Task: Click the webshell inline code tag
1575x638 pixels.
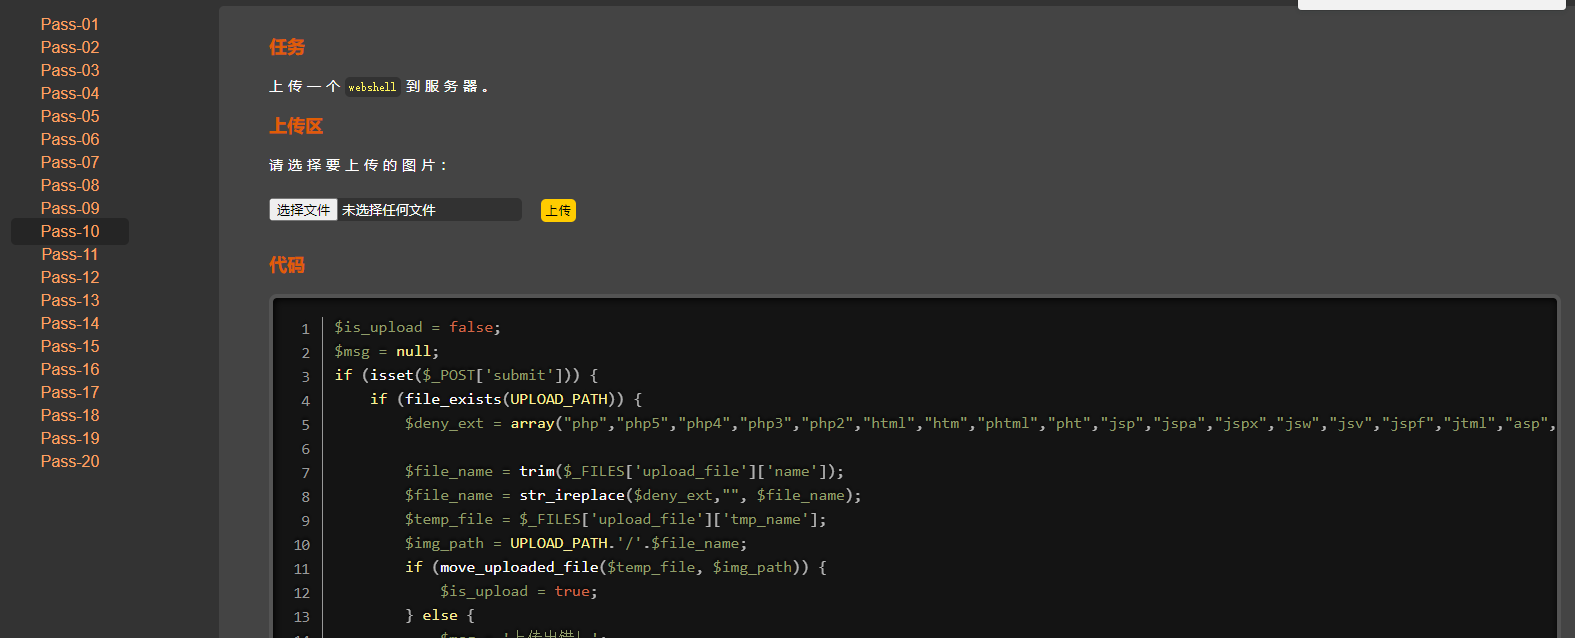Action: pos(372,87)
